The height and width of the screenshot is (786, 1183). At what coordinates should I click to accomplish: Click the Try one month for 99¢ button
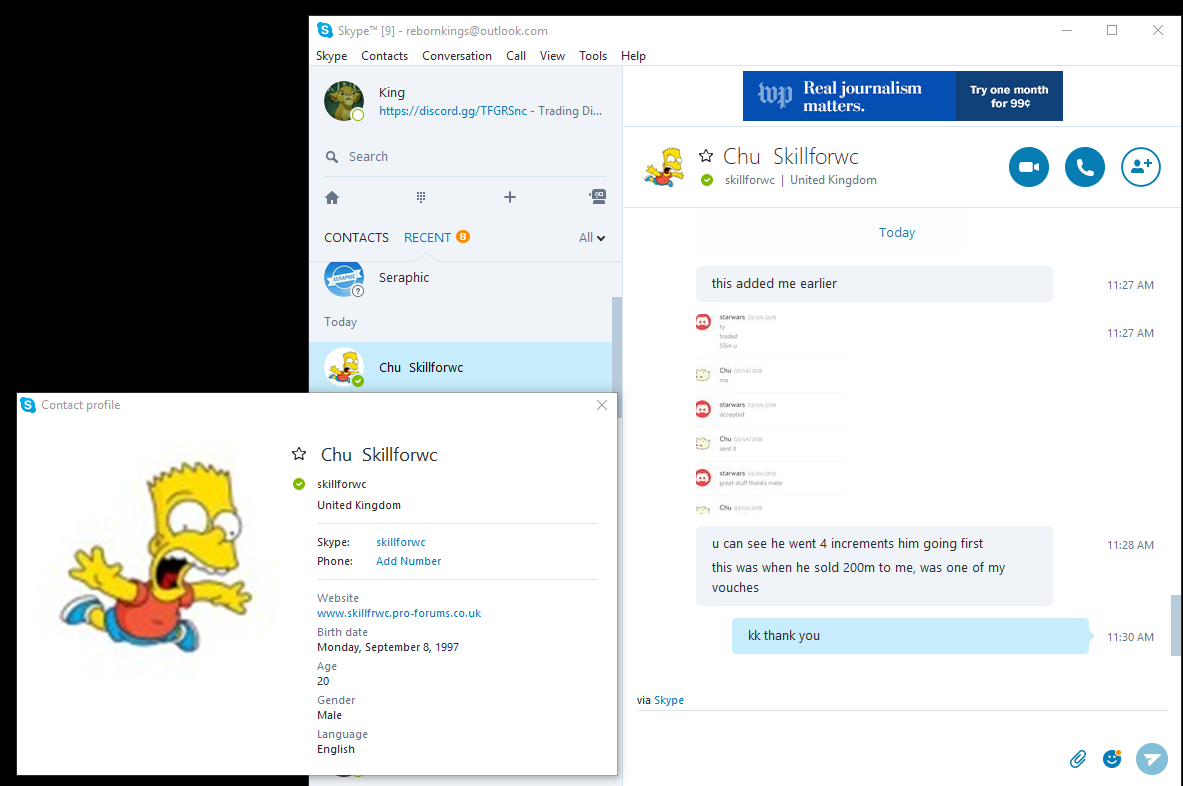click(1009, 96)
